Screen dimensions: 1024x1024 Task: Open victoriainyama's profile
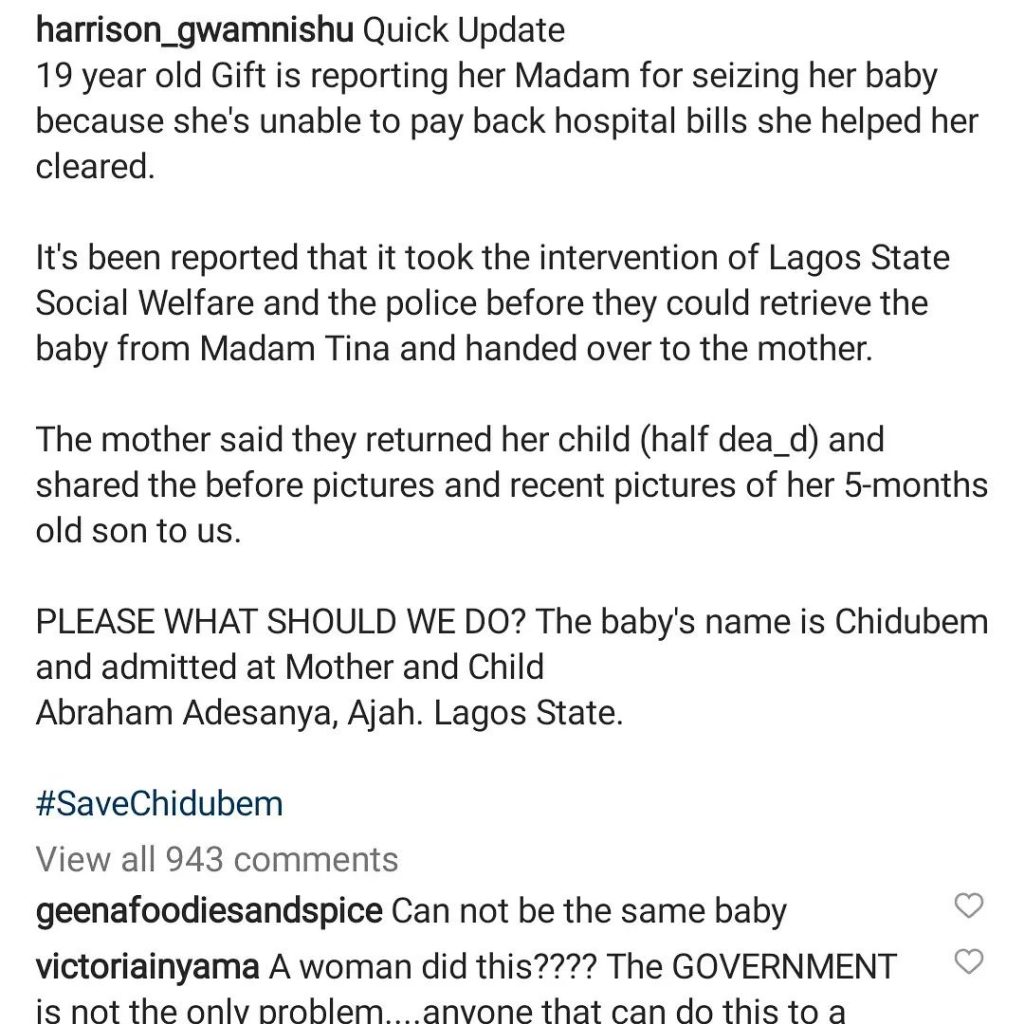pos(147,967)
